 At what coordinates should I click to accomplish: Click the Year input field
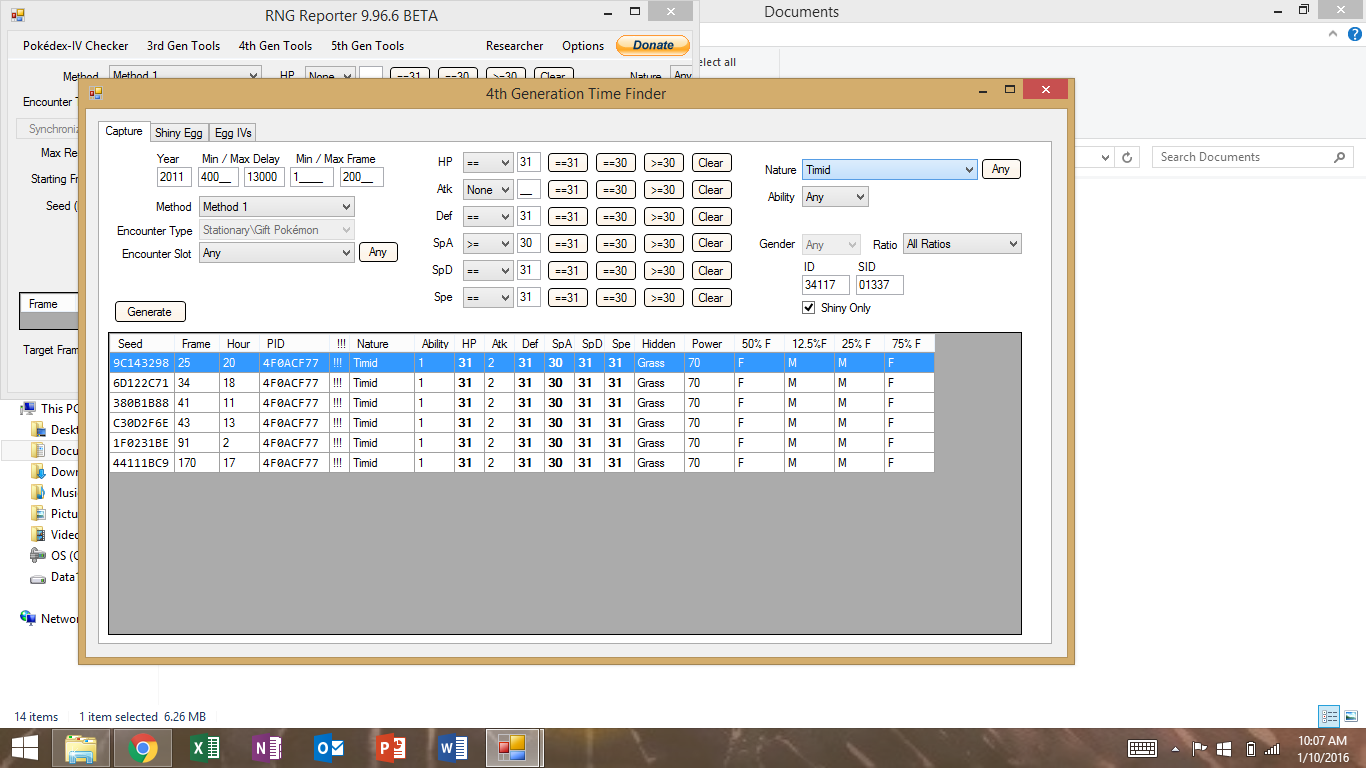(x=174, y=177)
